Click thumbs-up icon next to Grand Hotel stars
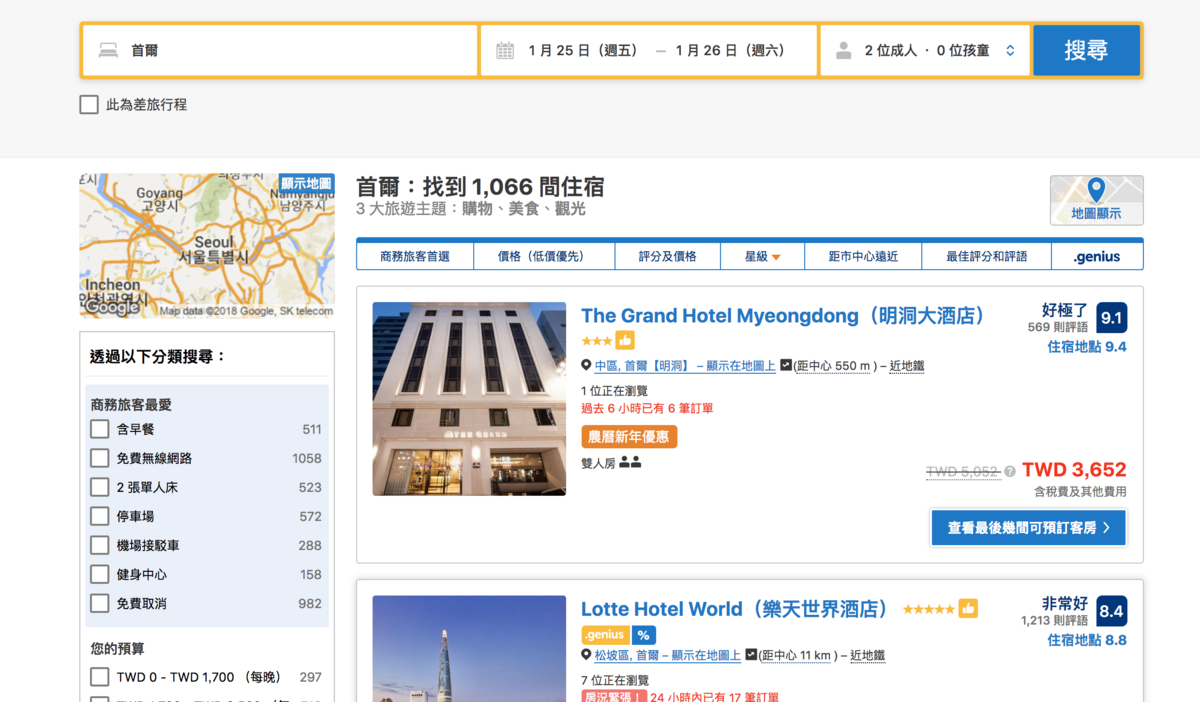The height and width of the screenshot is (702, 1200). 625,340
